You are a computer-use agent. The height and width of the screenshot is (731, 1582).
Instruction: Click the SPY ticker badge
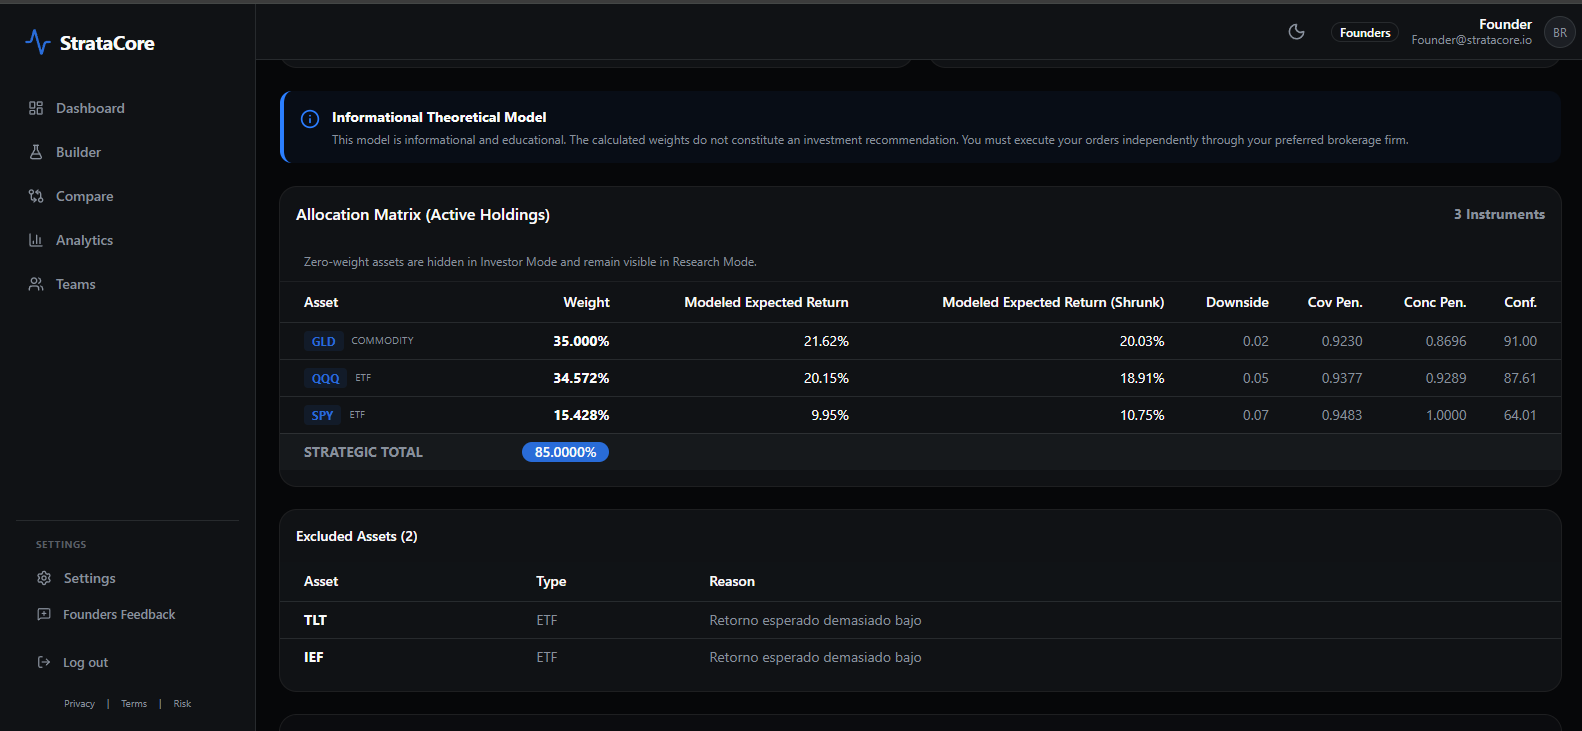[x=322, y=415]
